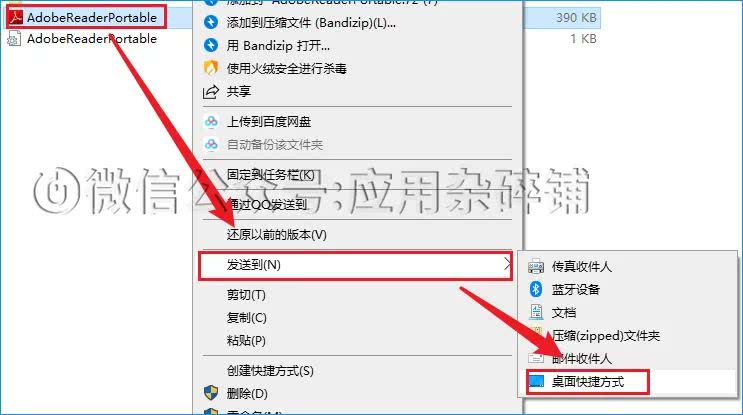Expand the 发送到(N) submenu arrow
Image resolution: width=743 pixels, height=415 pixels.
[507, 264]
